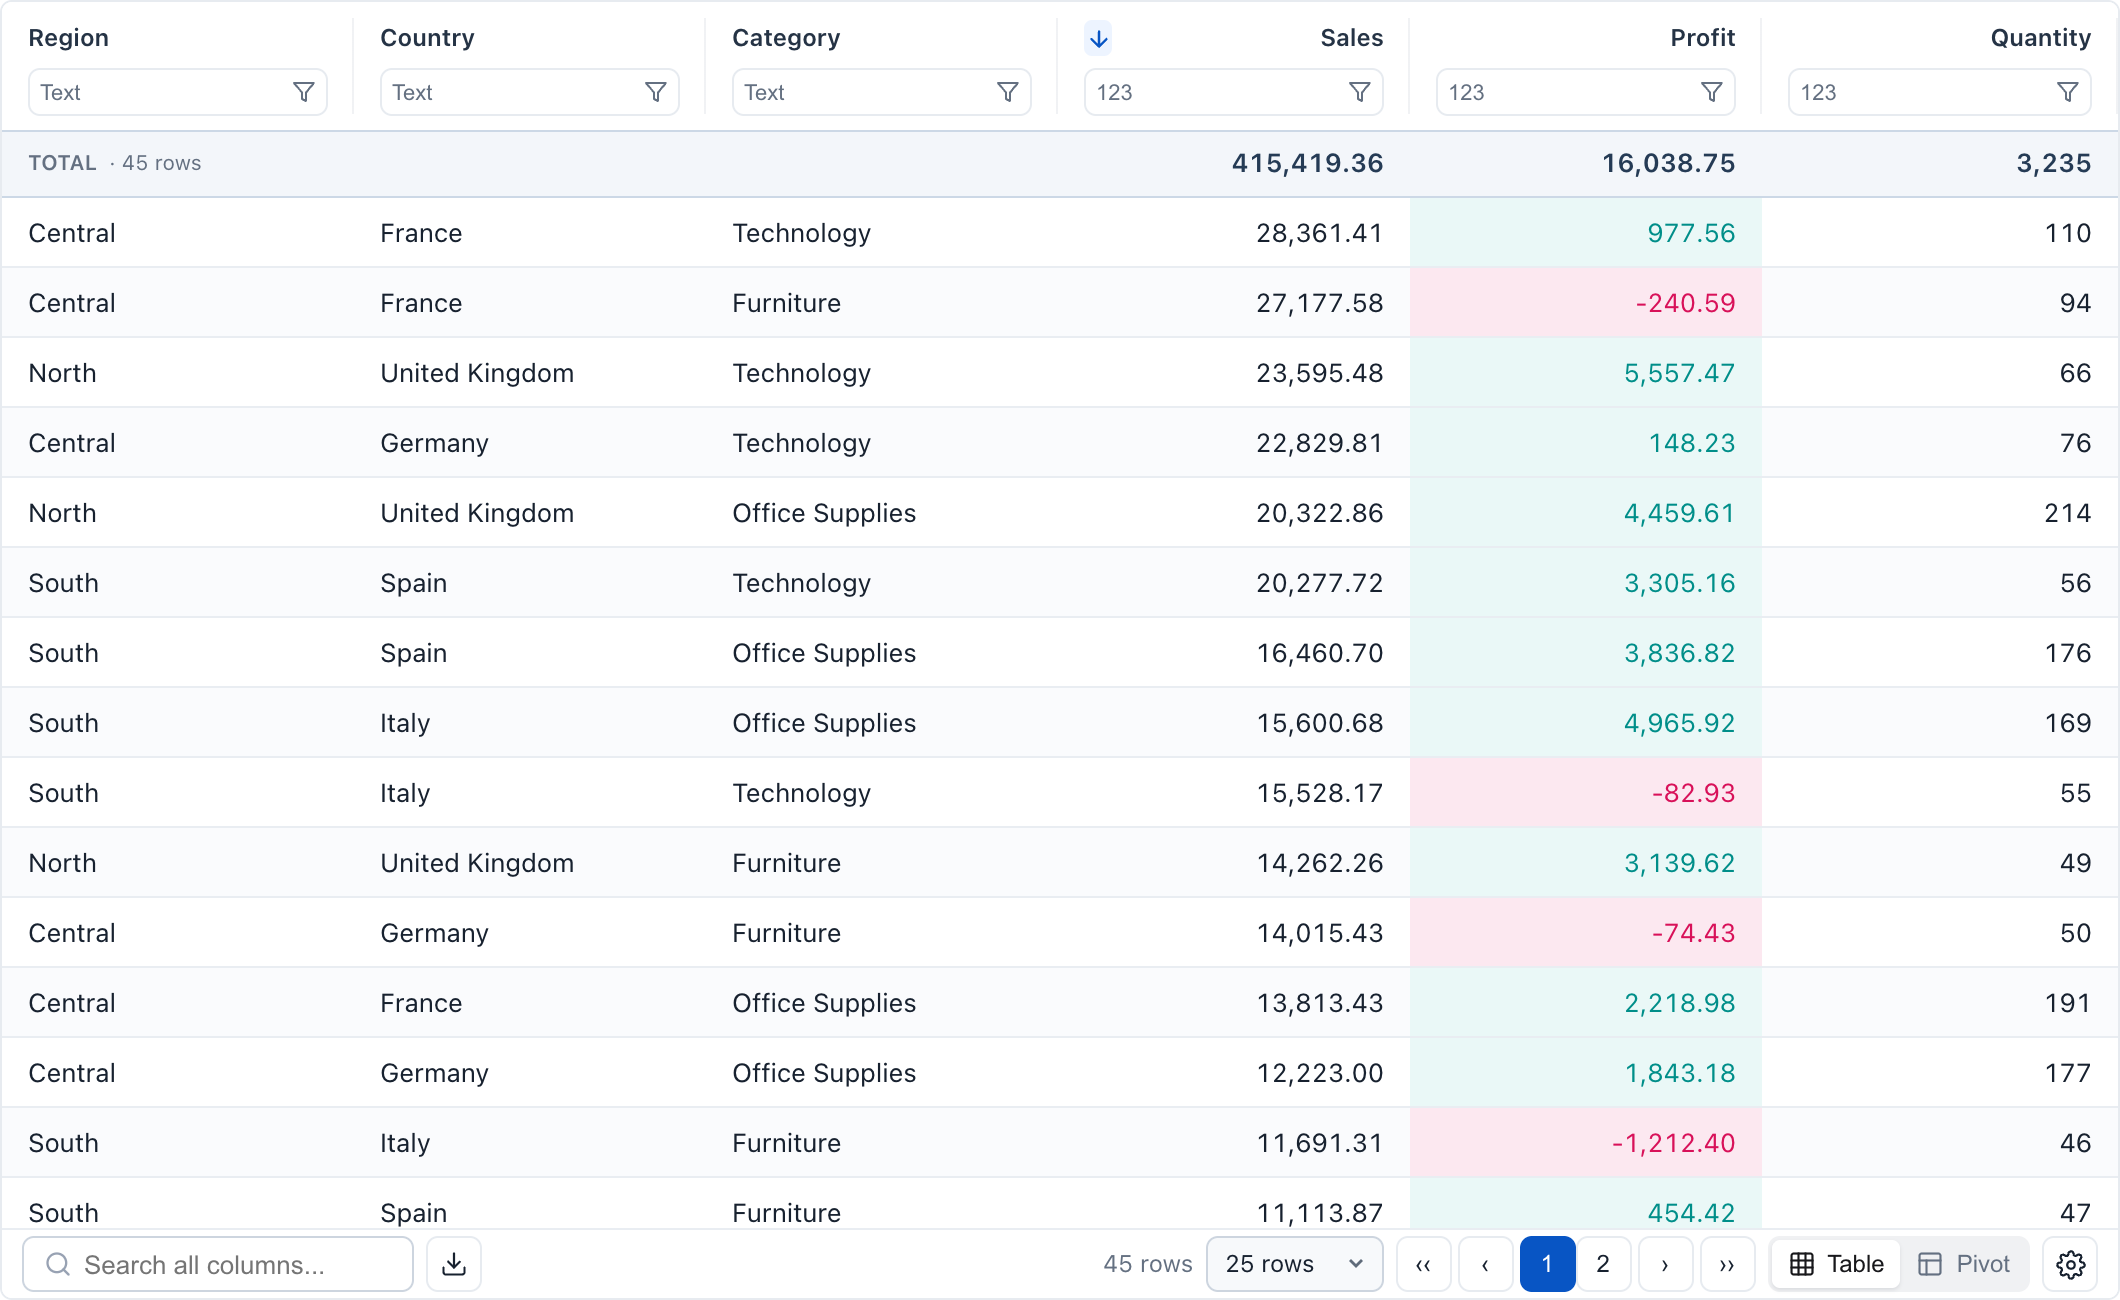This screenshot has height=1300, width=2120.
Task: Toggle the Sales descending sort arrow
Action: 1098,39
